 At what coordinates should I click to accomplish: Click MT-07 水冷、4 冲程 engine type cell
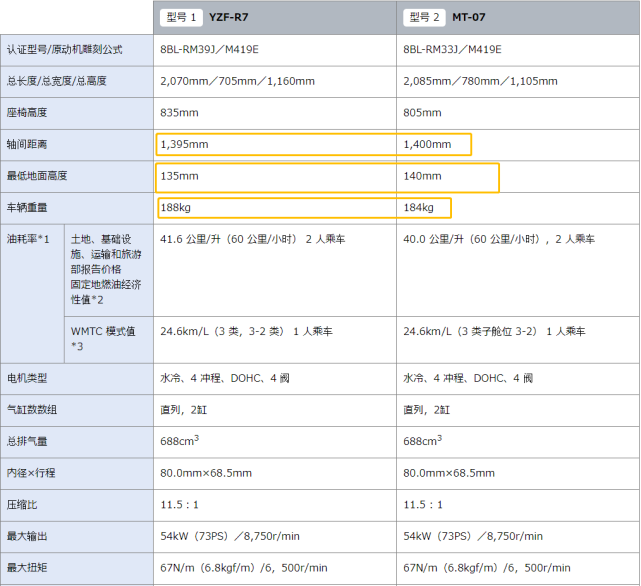(468, 378)
